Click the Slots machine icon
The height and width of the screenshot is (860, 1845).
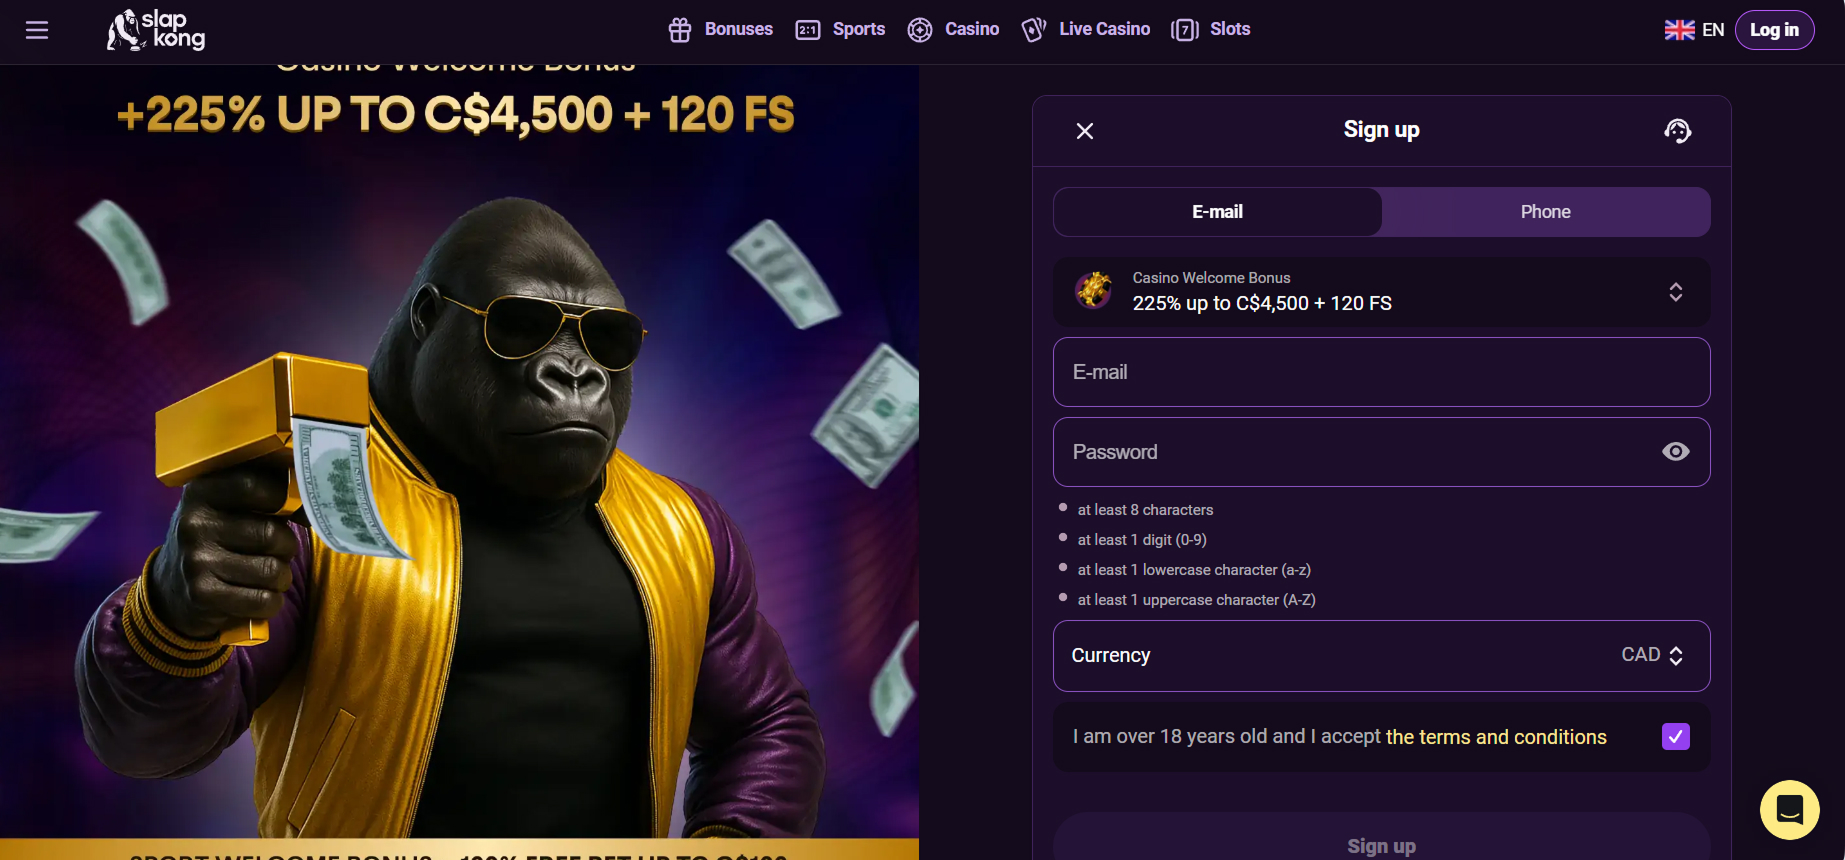coord(1185,30)
